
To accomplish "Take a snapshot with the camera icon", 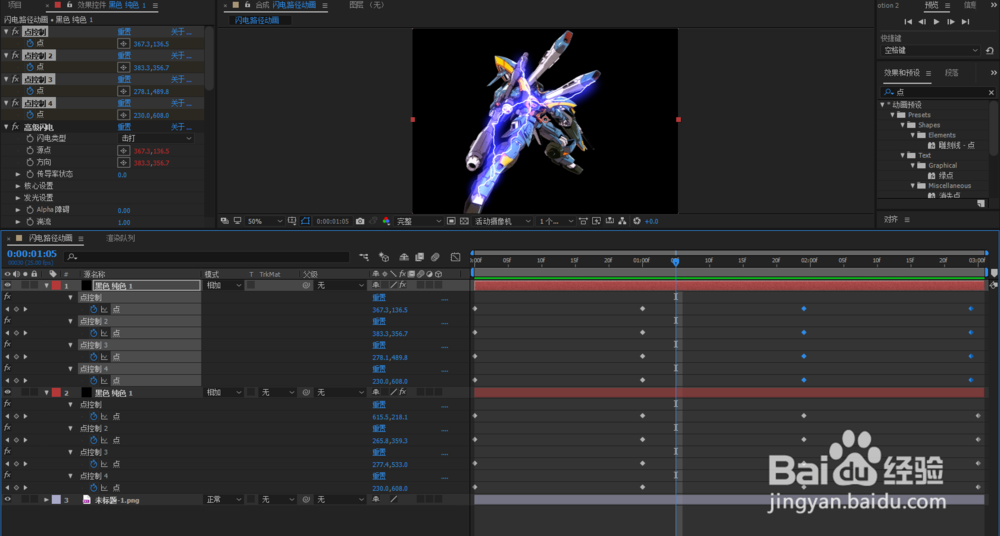I will coord(360,221).
